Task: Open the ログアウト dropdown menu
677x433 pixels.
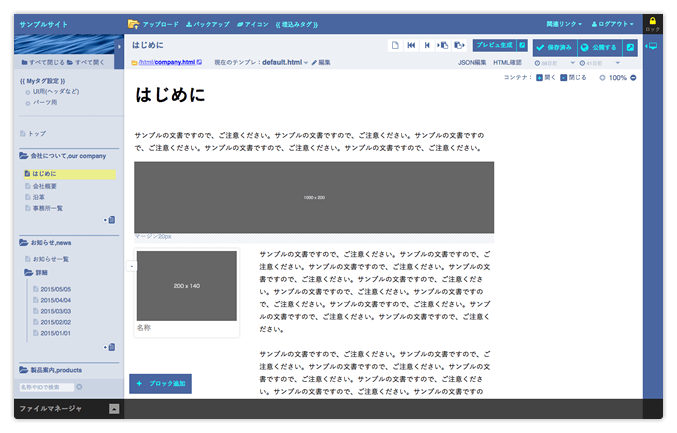Action: 613,23
